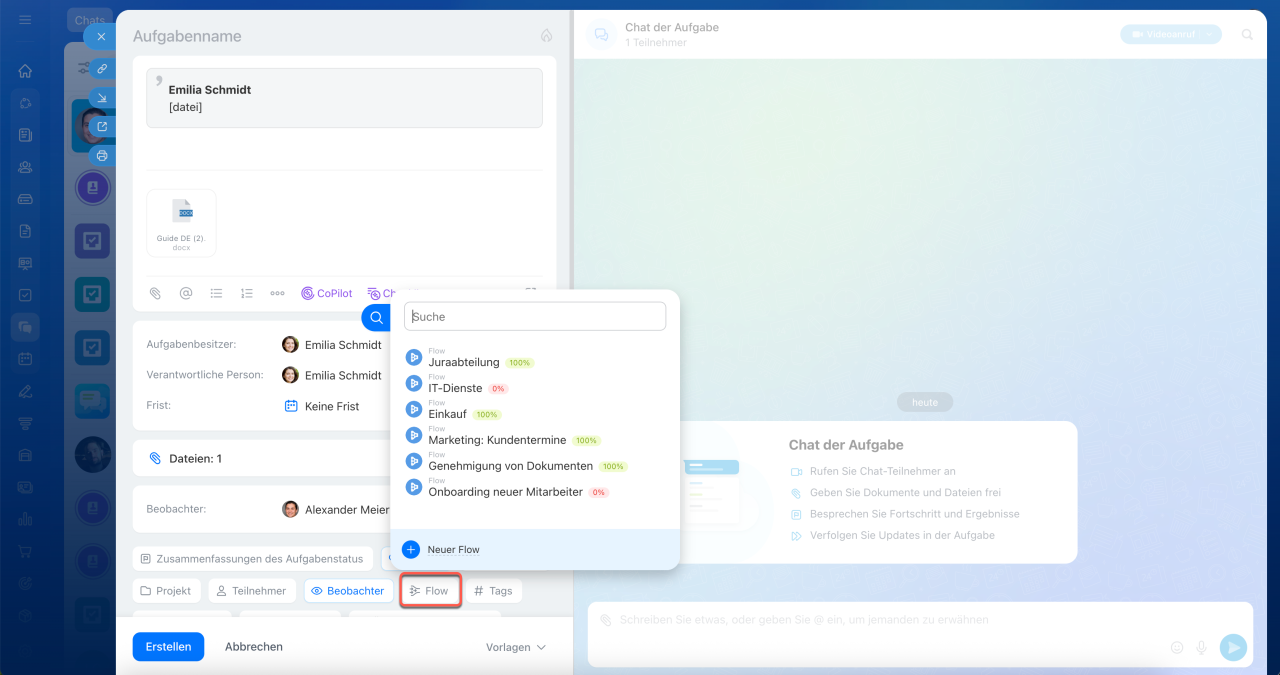
Task: Click the paperclip attach file icon
Action: coord(155,293)
